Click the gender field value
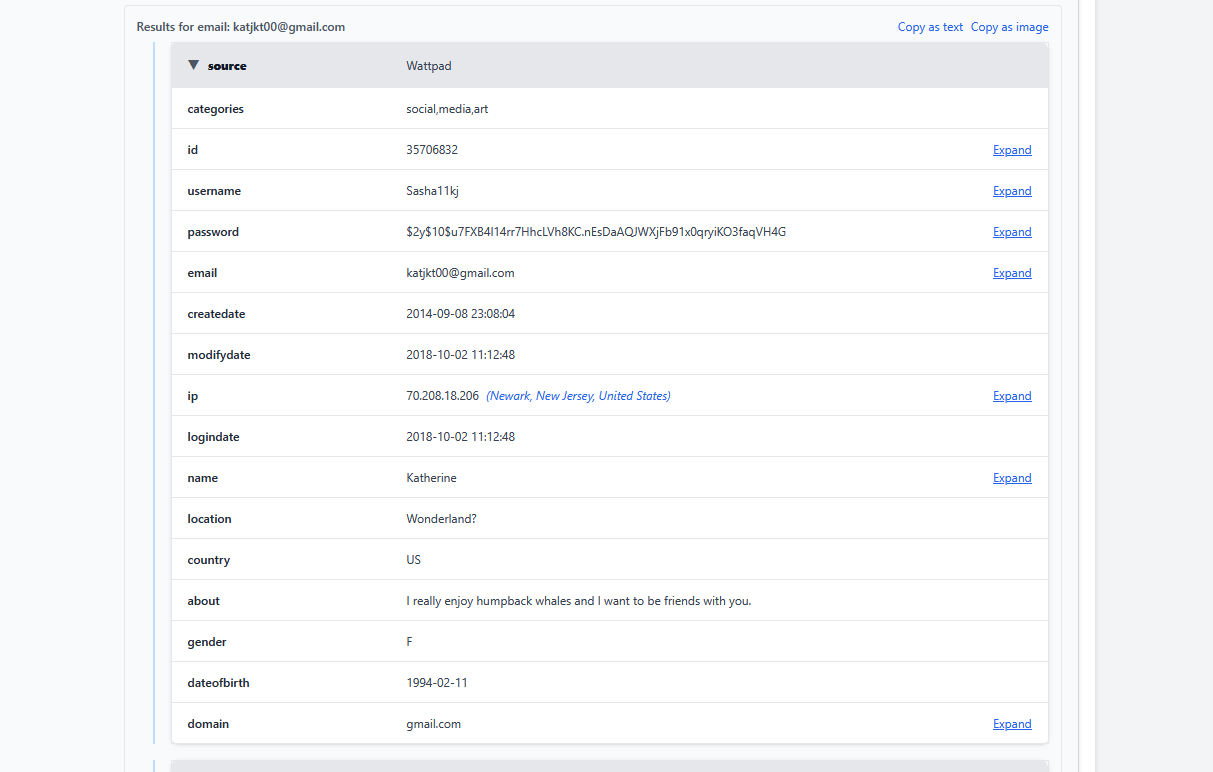Image resolution: width=1213 pixels, height=772 pixels. tap(409, 642)
